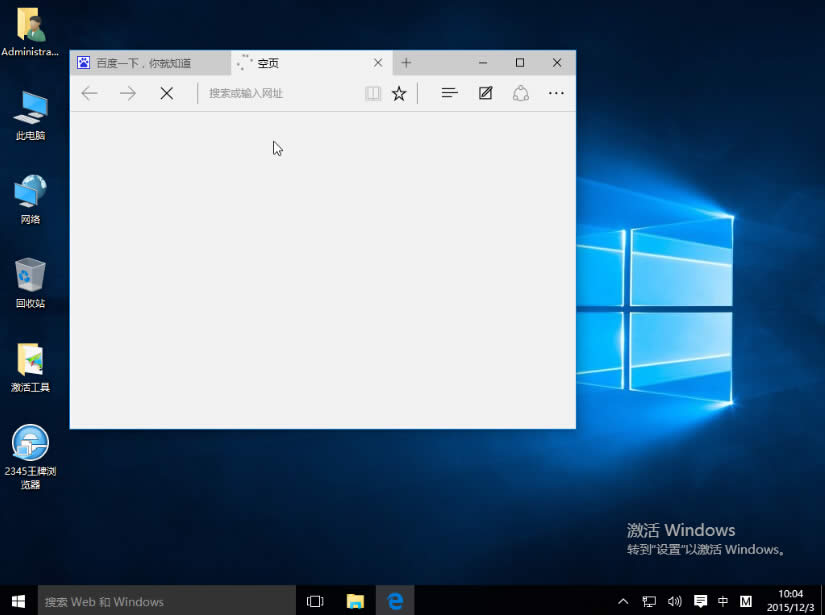The width and height of the screenshot is (825, 615).
Task: Open 此电脑 on the desktop
Action: (30, 115)
